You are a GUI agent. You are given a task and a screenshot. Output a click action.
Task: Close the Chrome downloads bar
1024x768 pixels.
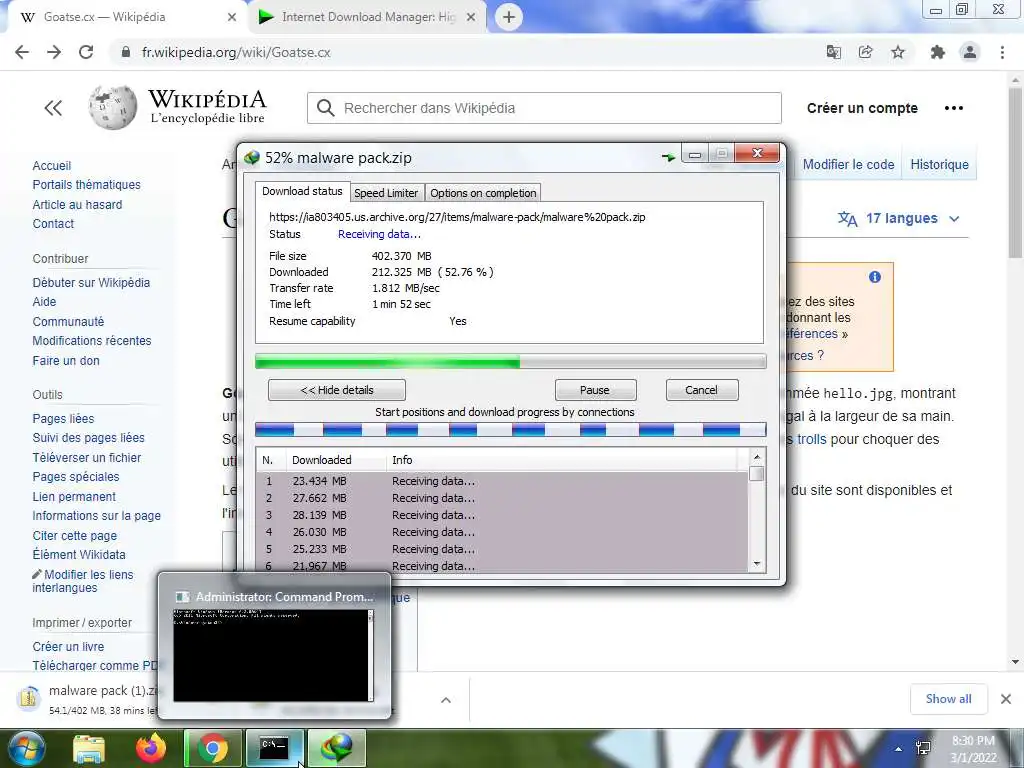(1006, 699)
